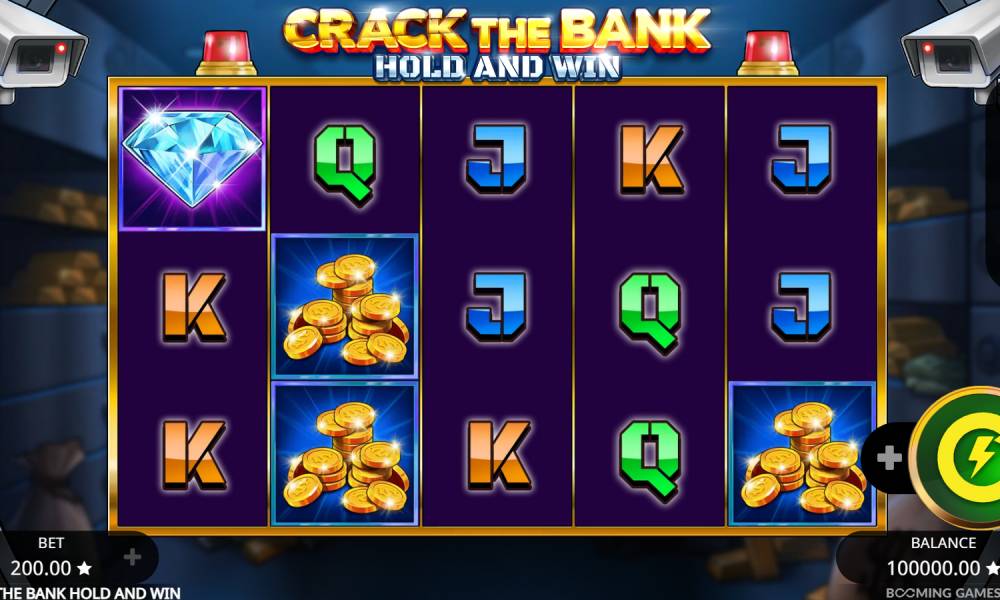Click the Crack the Bank title logo
This screenshot has height=600, width=1000.
497,43
